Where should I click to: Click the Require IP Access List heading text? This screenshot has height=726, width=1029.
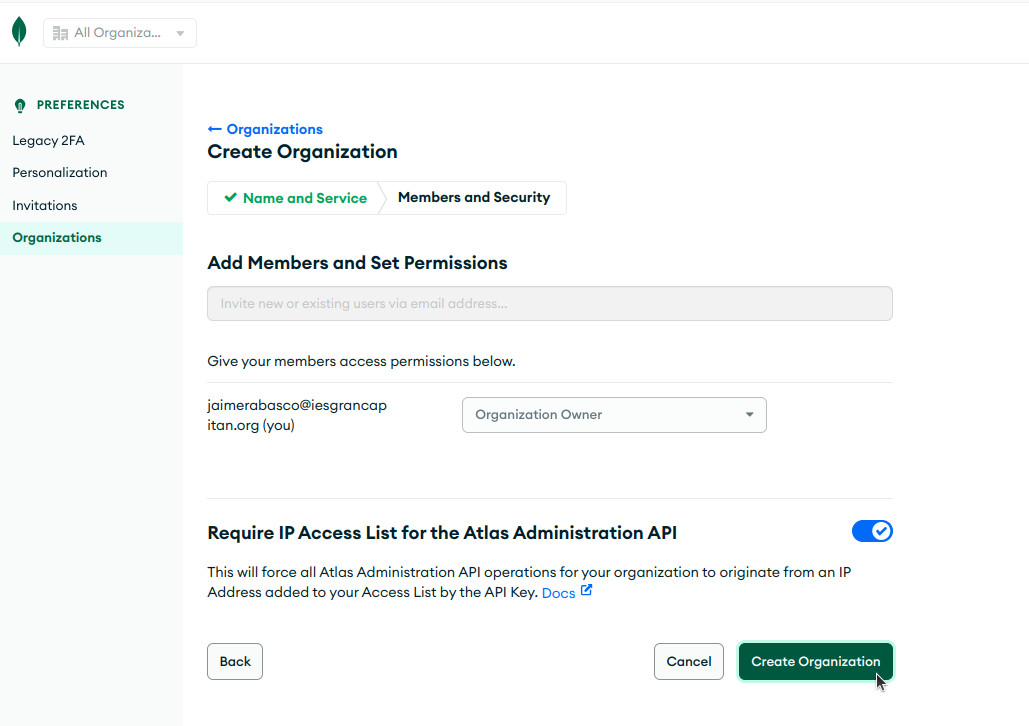(442, 532)
